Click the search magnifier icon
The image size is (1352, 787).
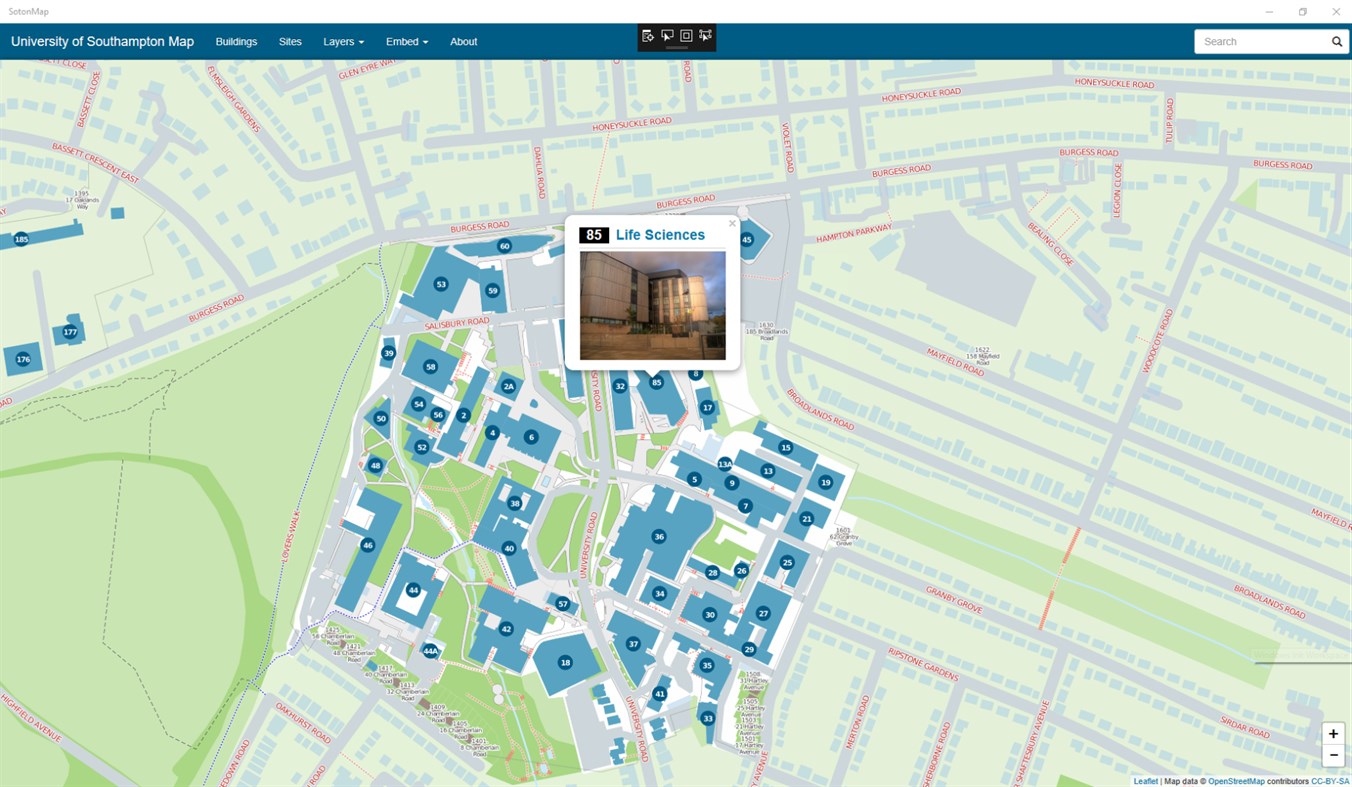click(x=1337, y=41)
